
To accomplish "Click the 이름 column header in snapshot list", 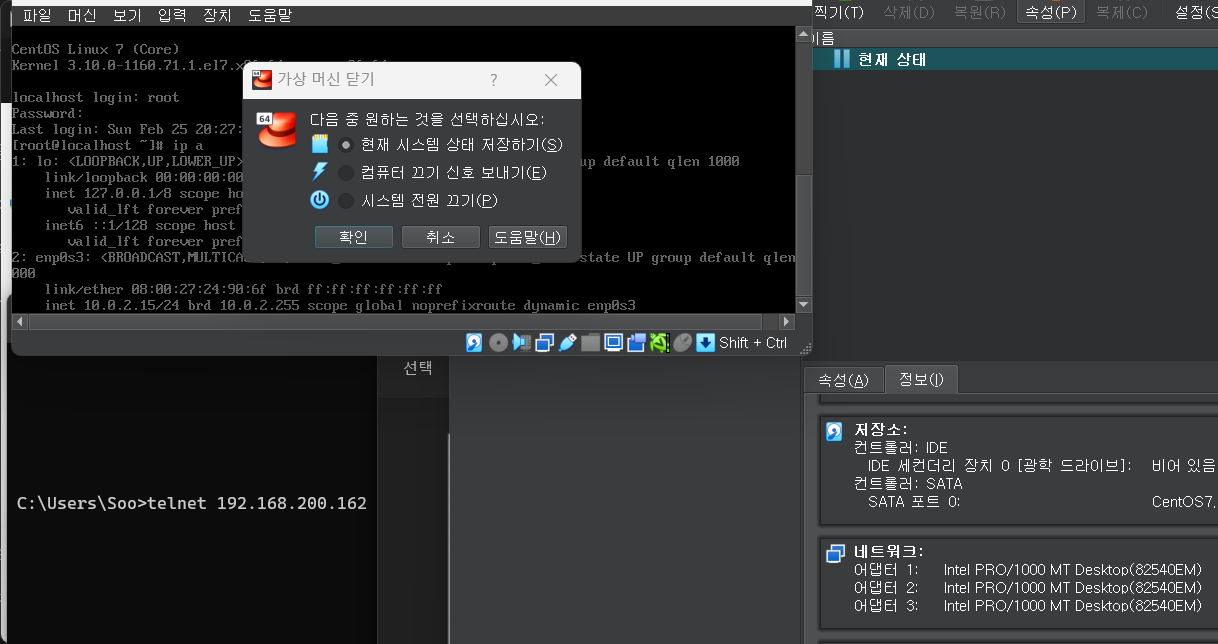I will click(1014, 38).
